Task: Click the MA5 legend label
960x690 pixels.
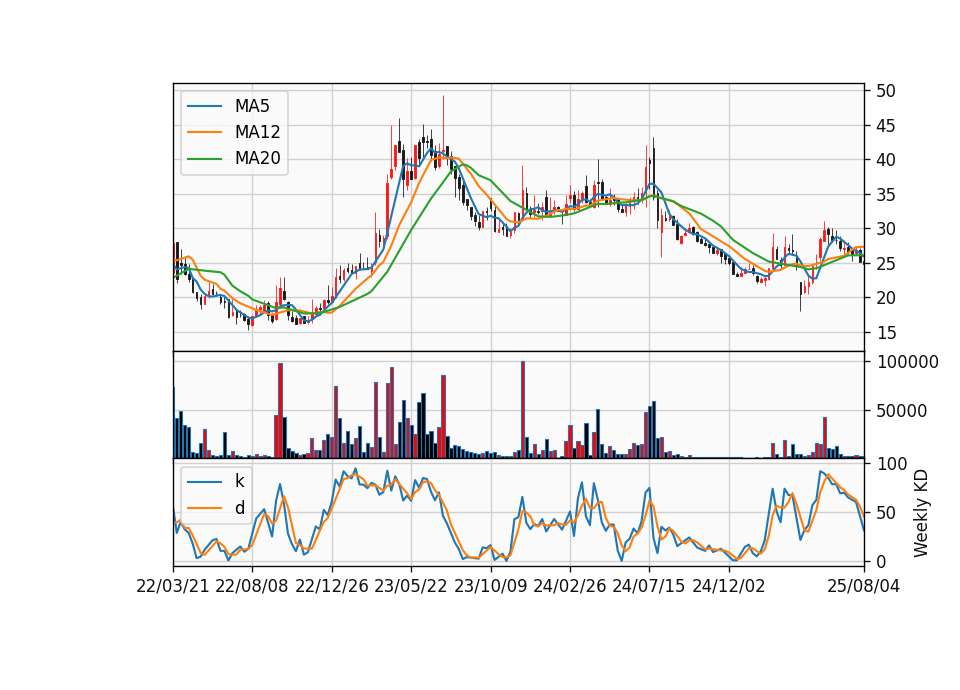Action: [252, 106]
